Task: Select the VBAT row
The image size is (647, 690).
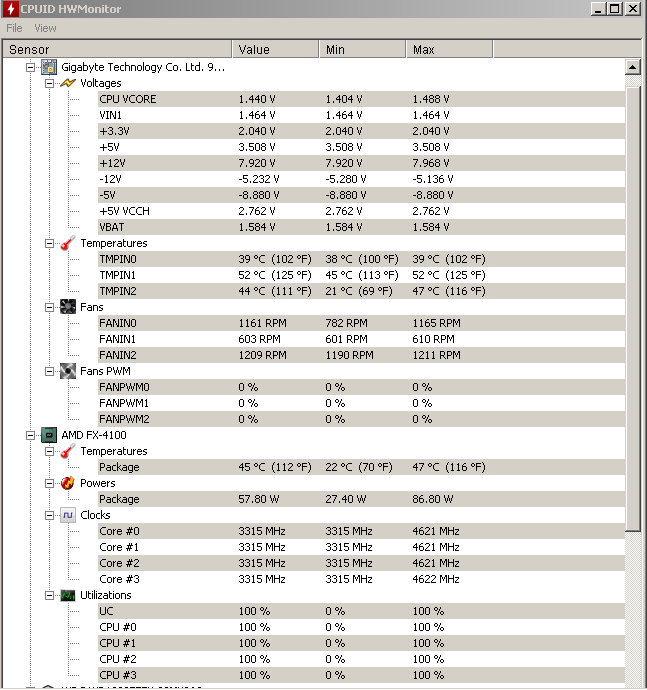Action: click(361, 227)
